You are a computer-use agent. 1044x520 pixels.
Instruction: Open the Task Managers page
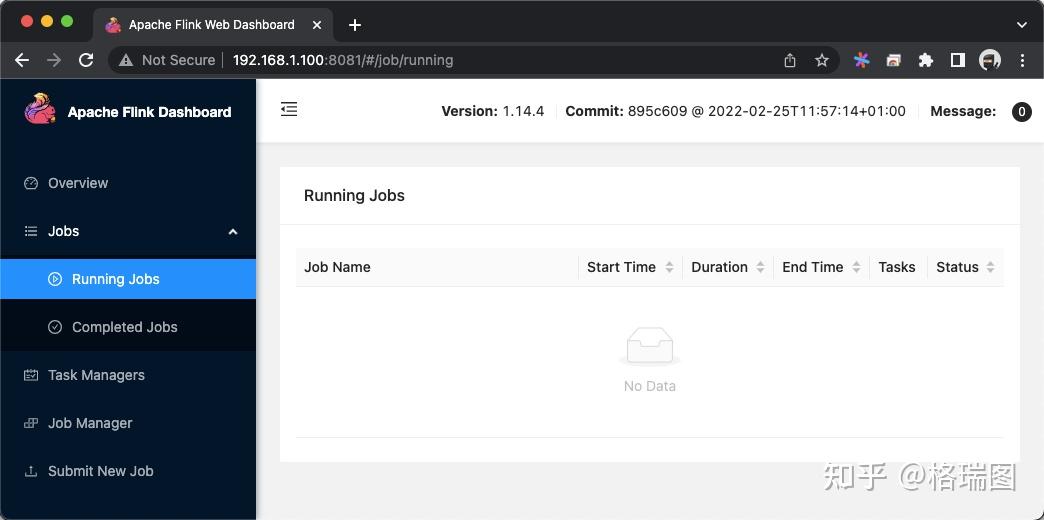[96, 375]
